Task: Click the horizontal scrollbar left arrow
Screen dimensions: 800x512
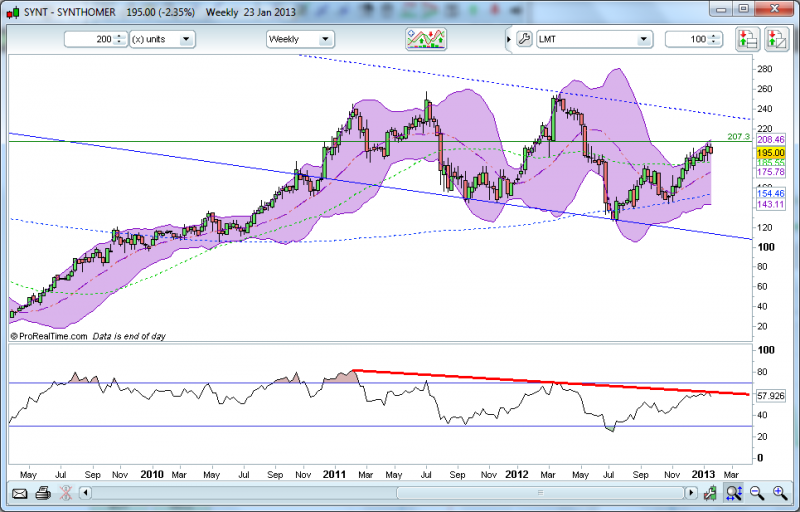Action: click(x=85, y=493)
